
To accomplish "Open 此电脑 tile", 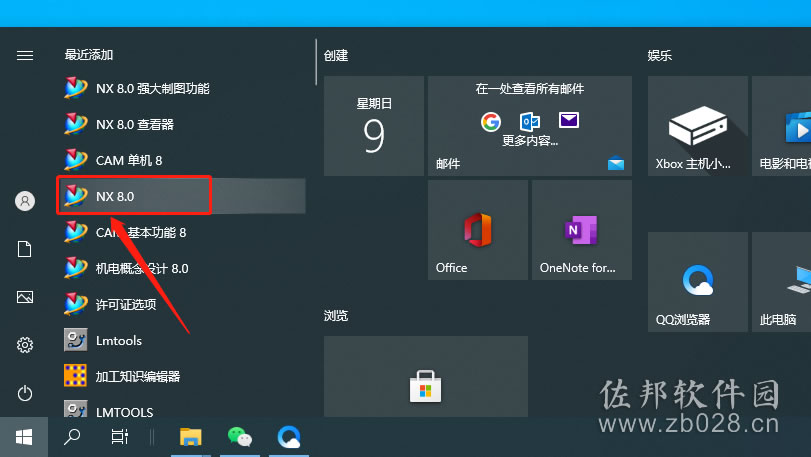I will (x=782, y=282).
